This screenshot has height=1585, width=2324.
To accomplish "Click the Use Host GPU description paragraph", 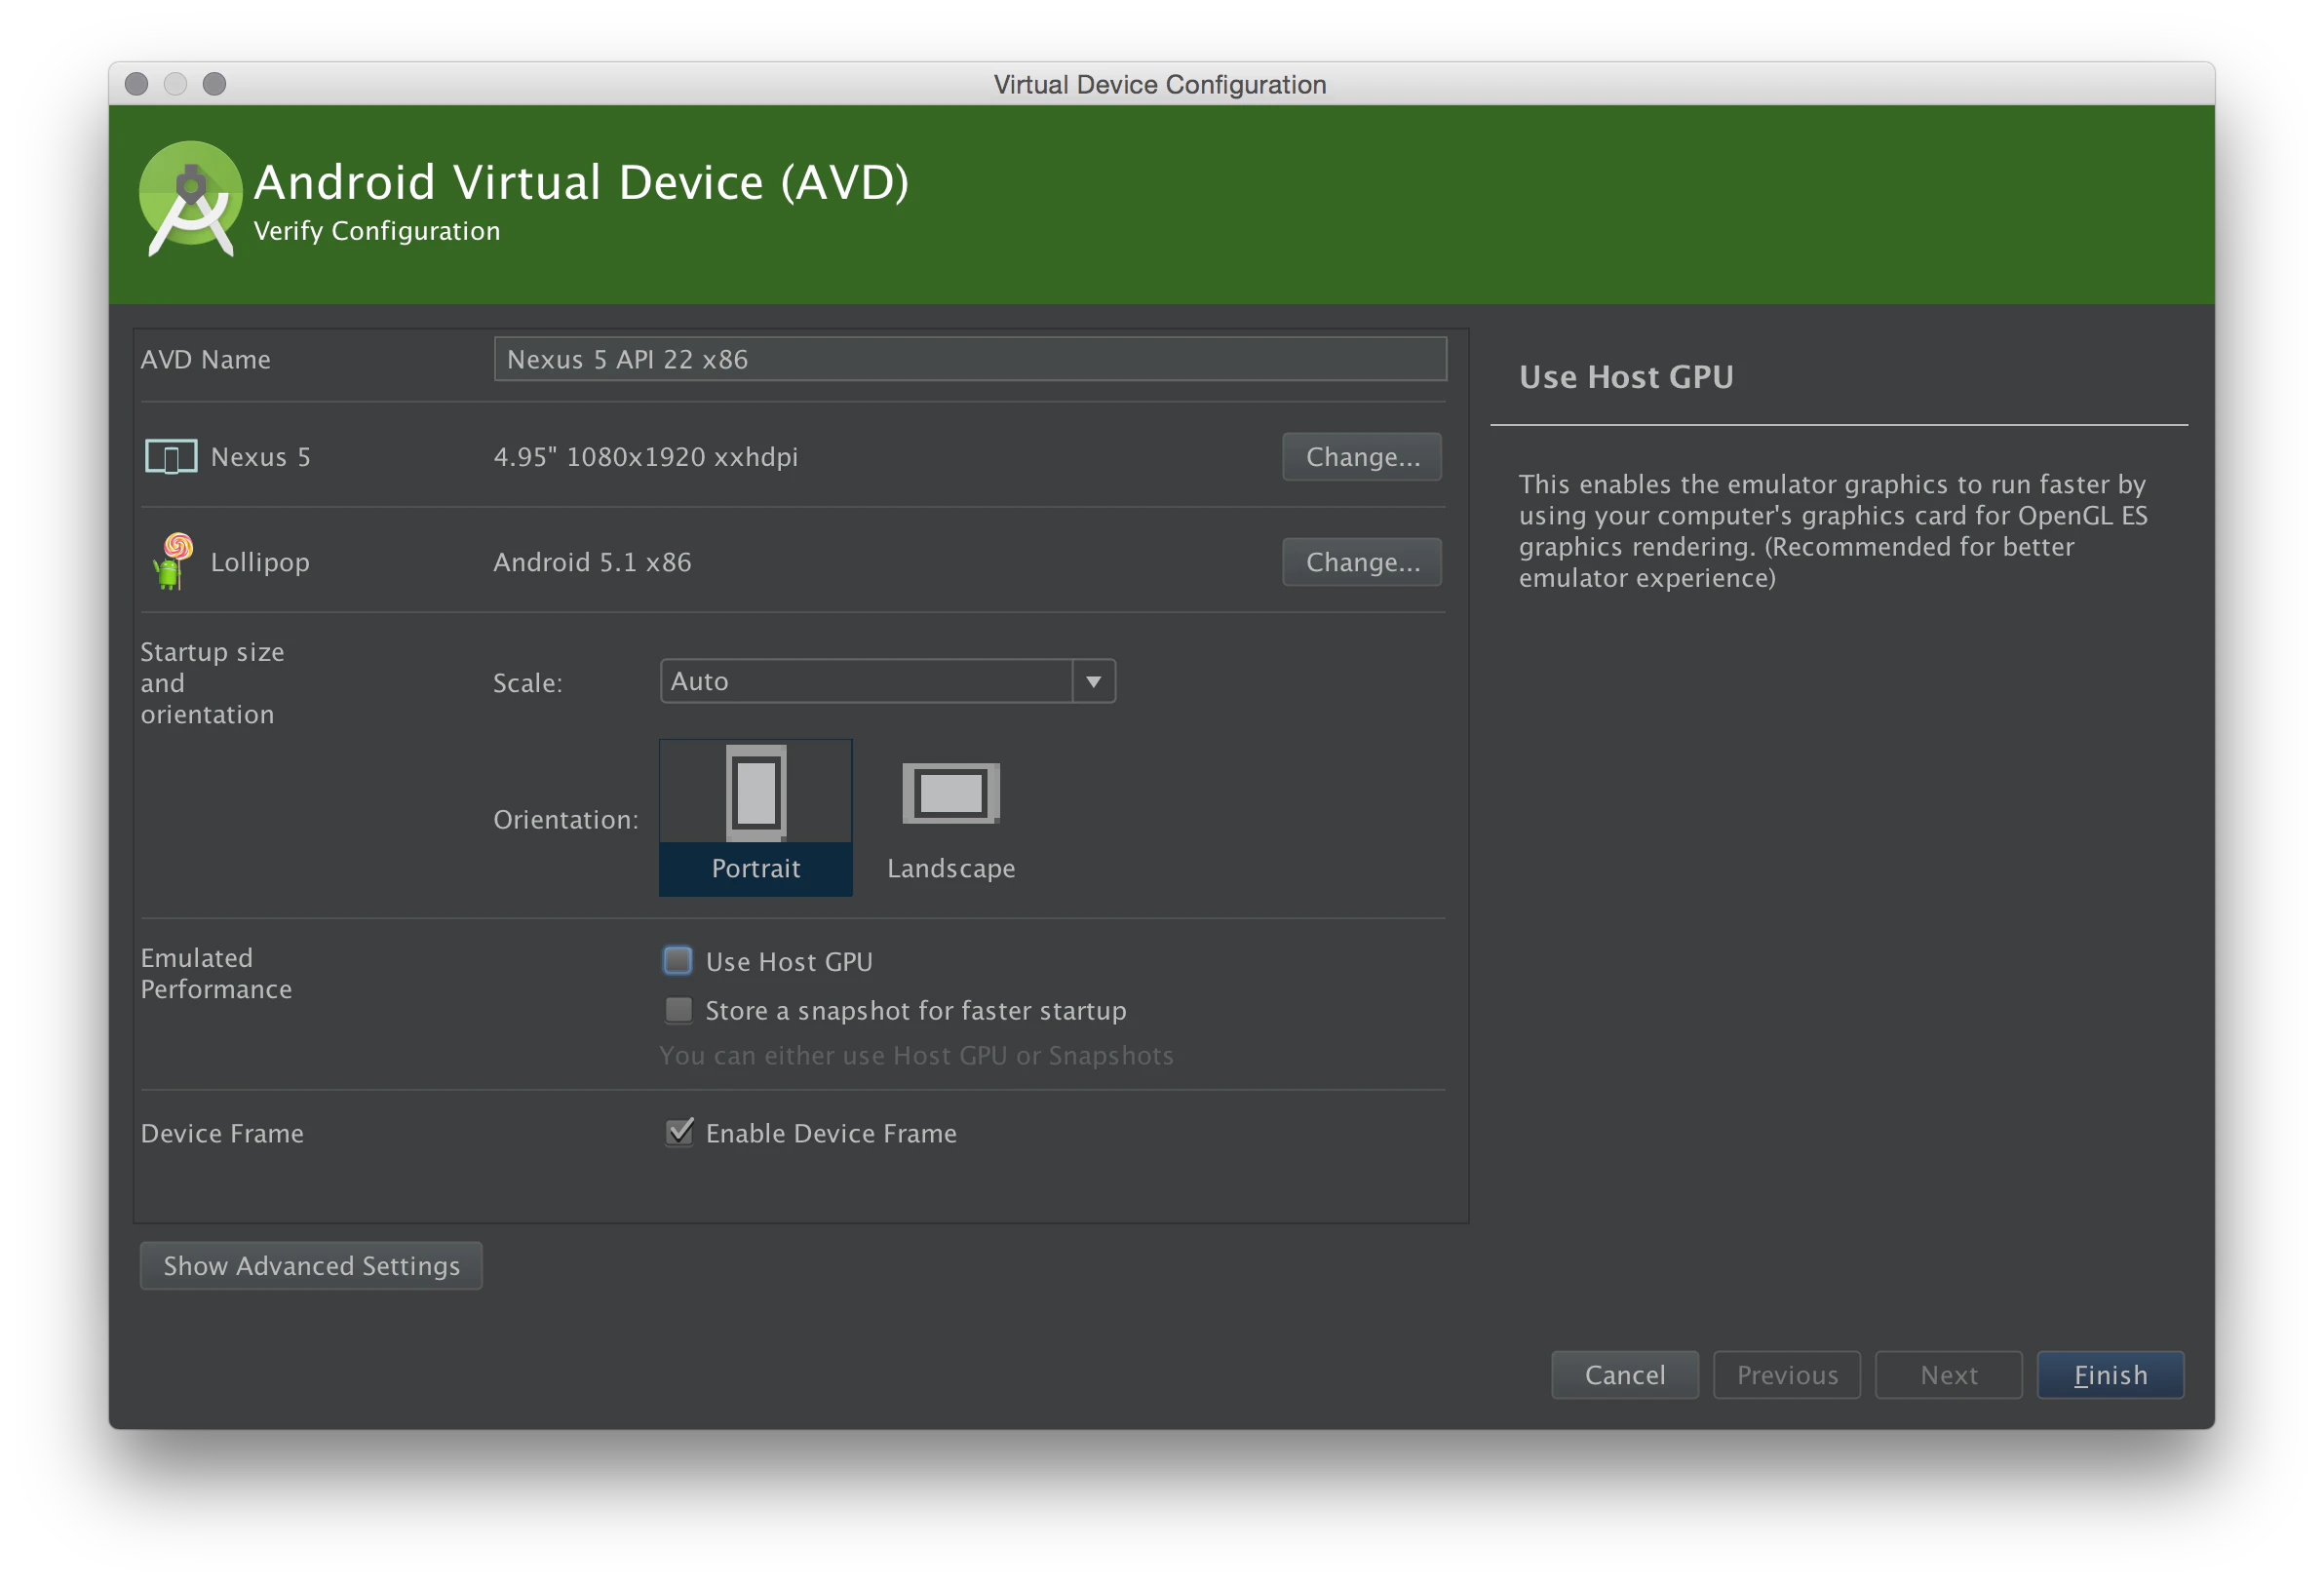I will (x=1832, y=531).
